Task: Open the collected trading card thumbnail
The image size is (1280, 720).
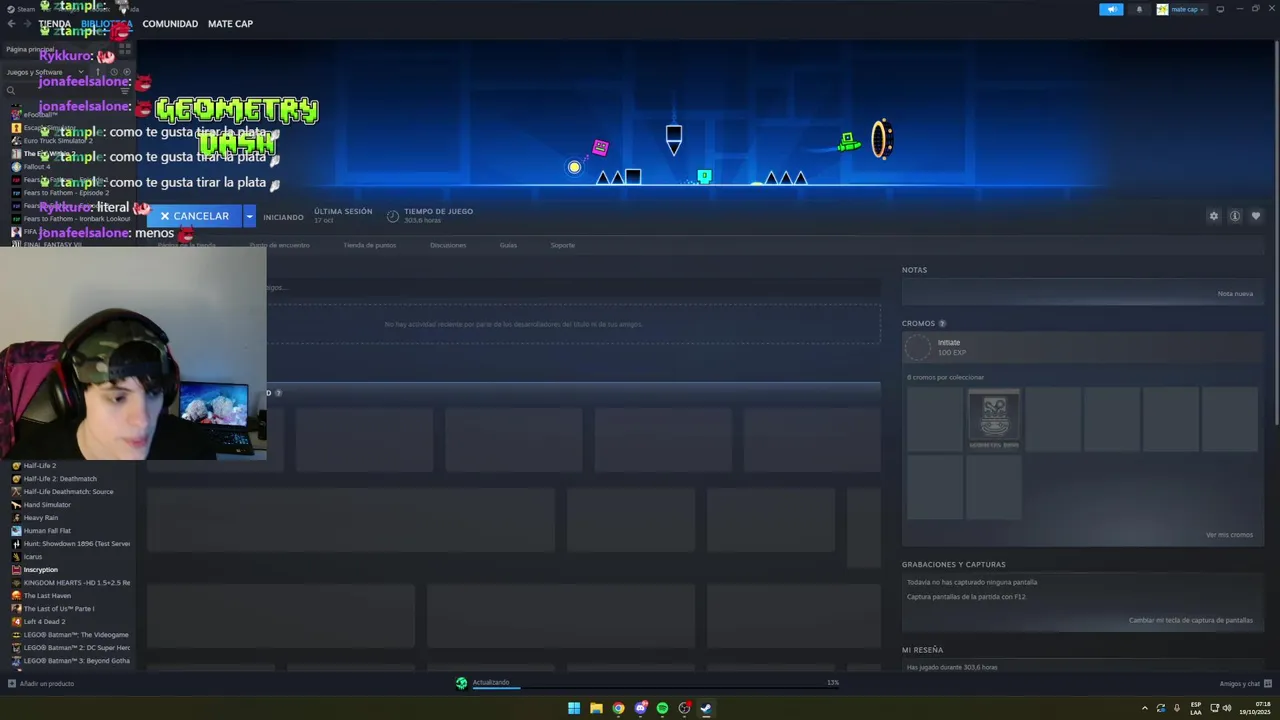Action: [x=994, y=418]
